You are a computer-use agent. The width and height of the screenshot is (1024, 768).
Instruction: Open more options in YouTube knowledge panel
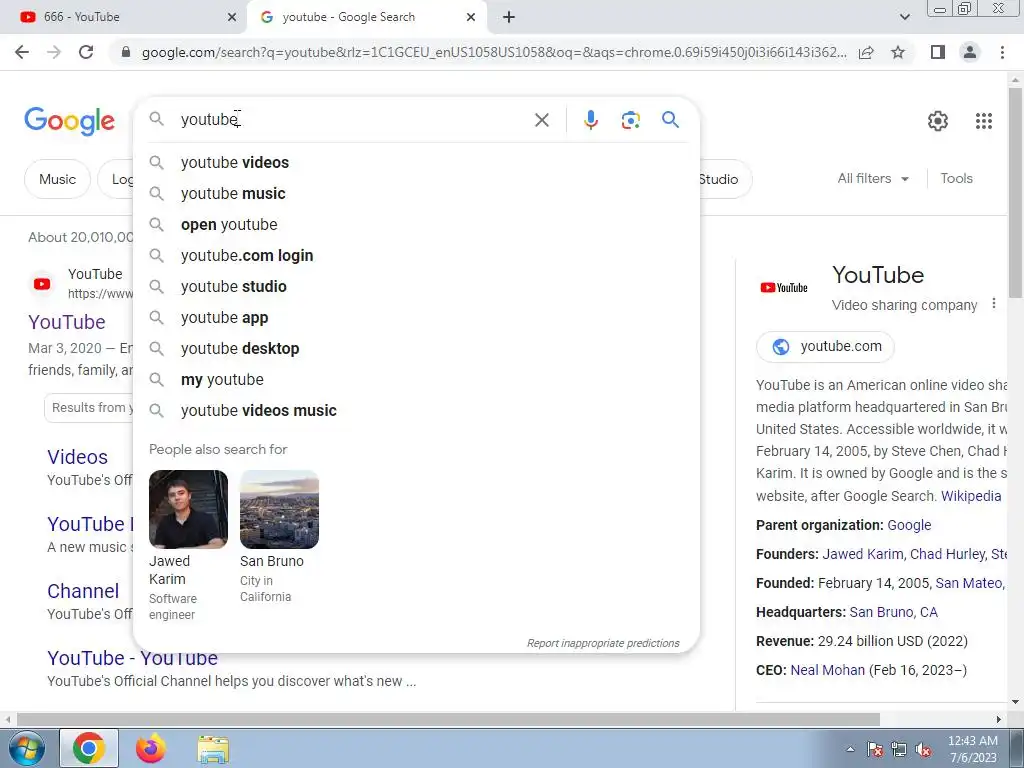(x=993, y=304)
